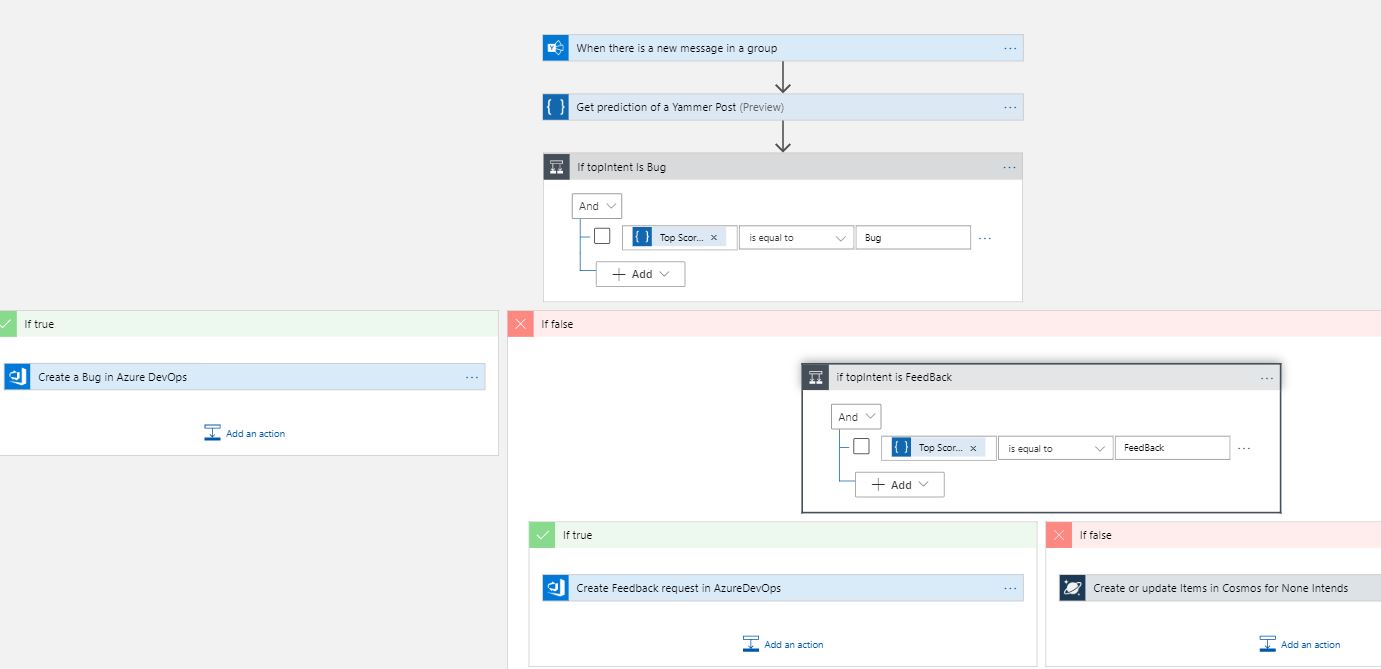The height and width of the screenshot is (669, 1381).
Task: Open row options ellipsis beside FeedBack value
Action: pyautogui.click(x=1244, y=448)
